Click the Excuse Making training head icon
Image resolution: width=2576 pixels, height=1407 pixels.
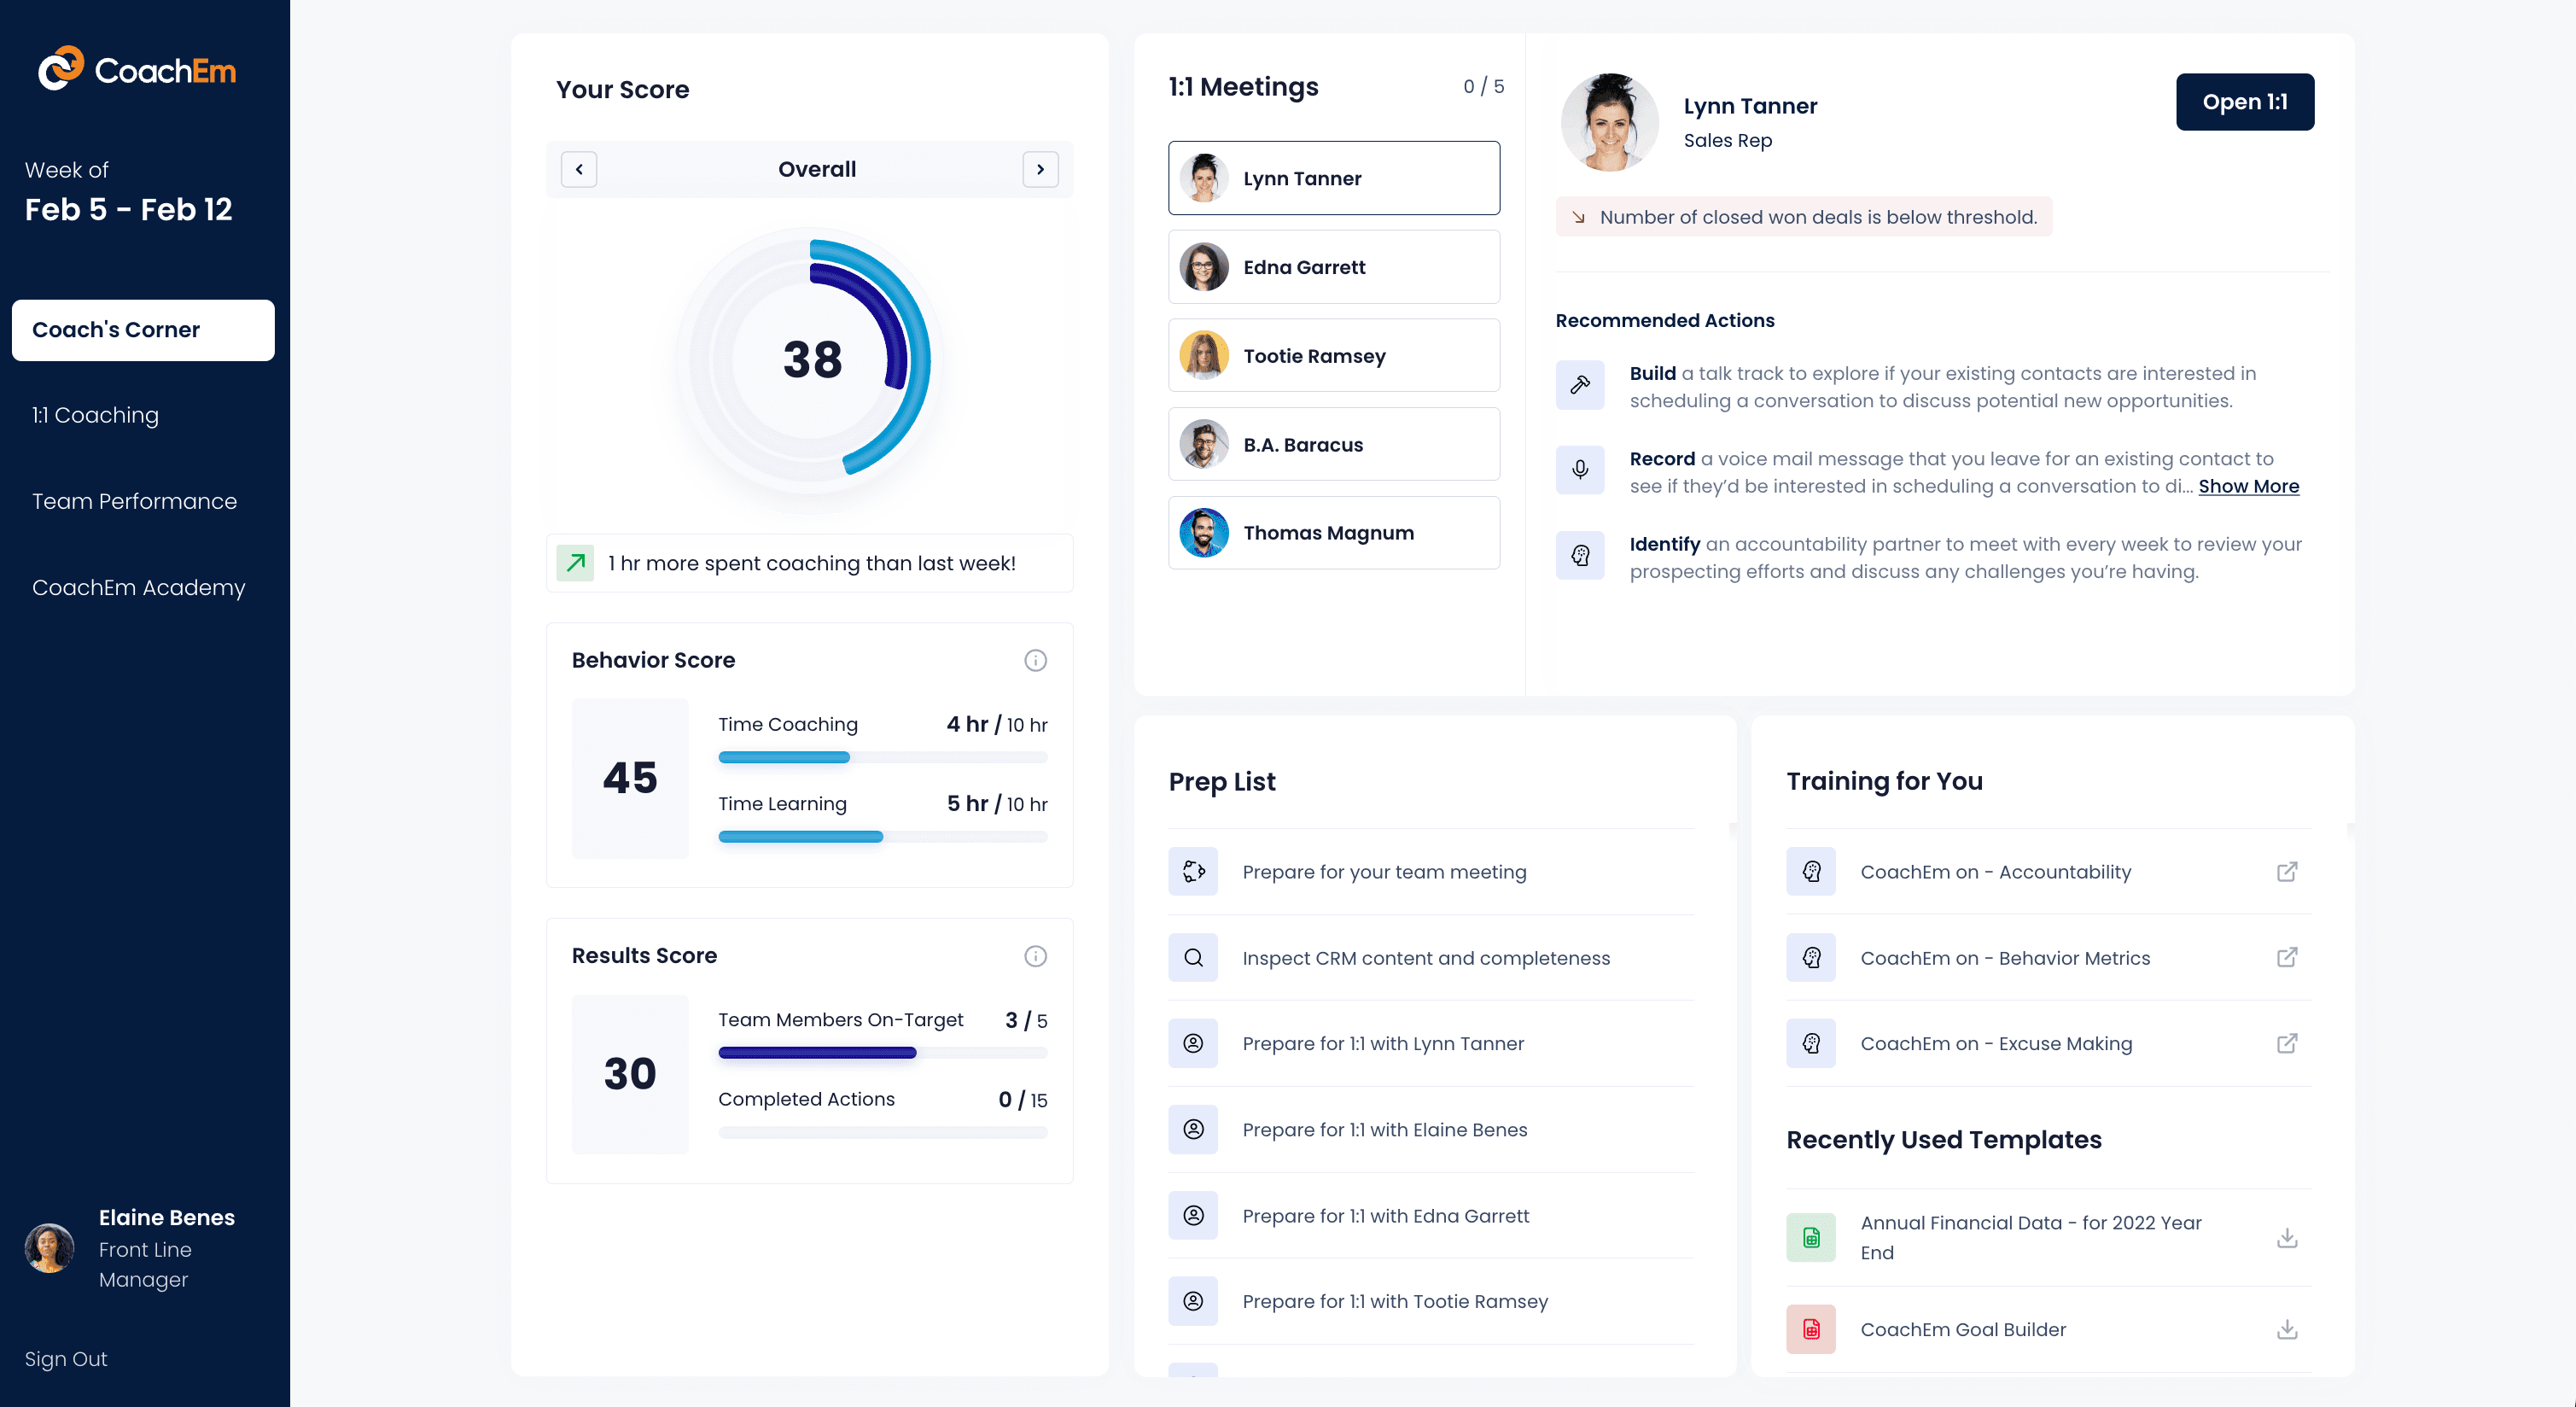click(x=1811, y=1043)
